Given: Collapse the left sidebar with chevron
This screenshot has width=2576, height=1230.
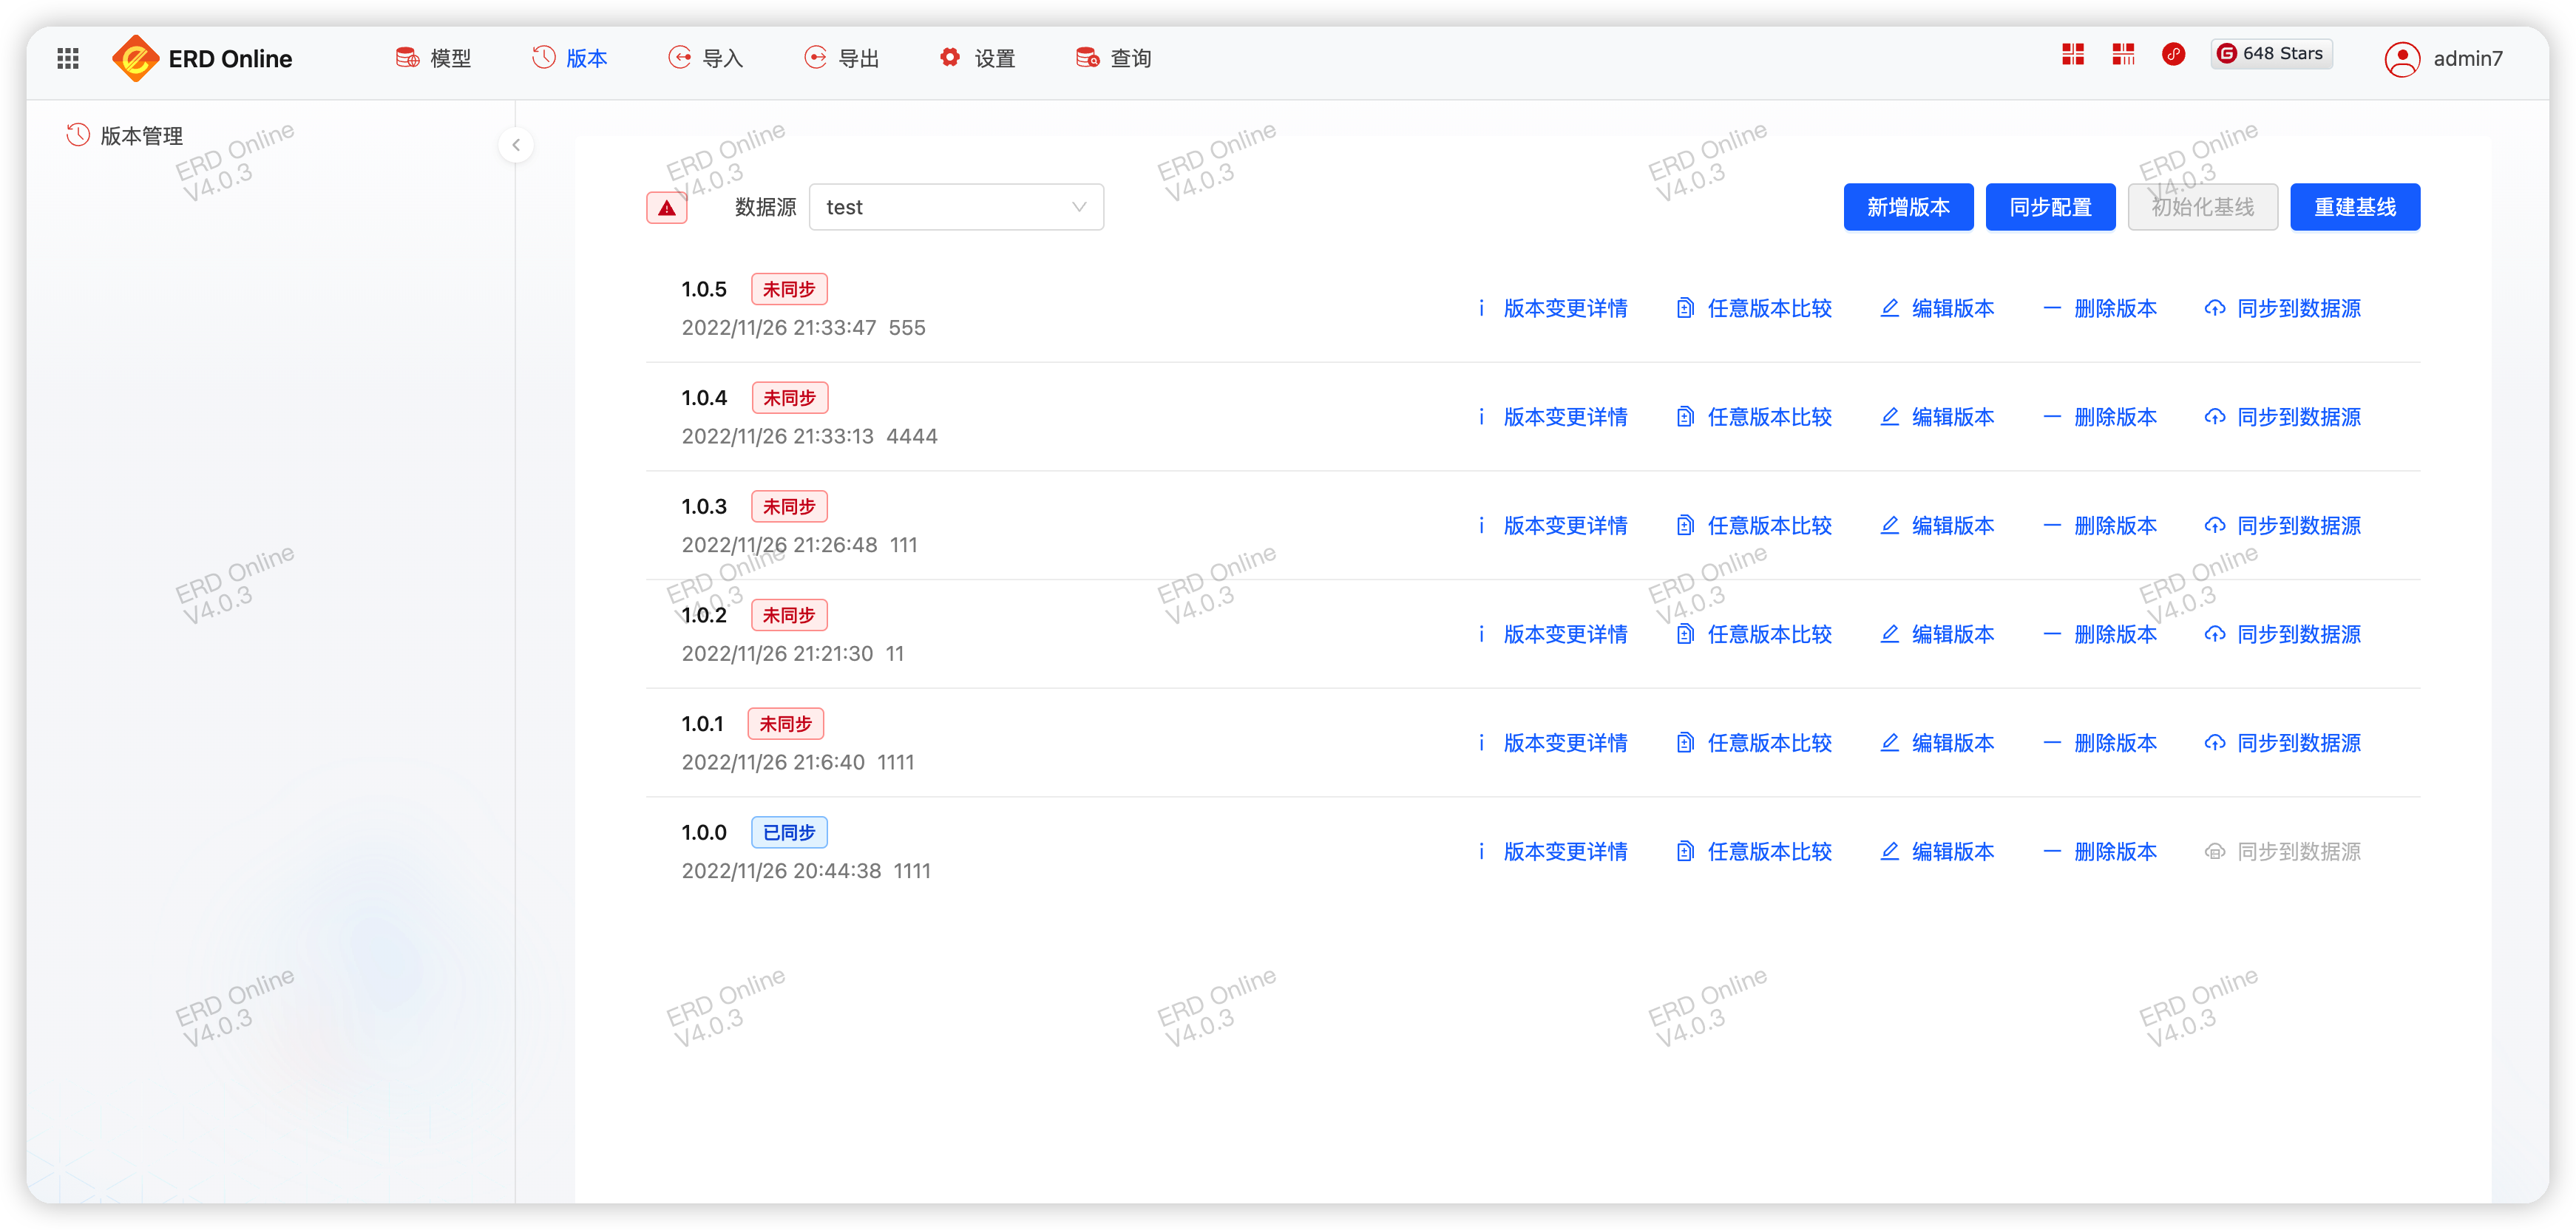Looking at the screenshot, I should click(516, 145).
